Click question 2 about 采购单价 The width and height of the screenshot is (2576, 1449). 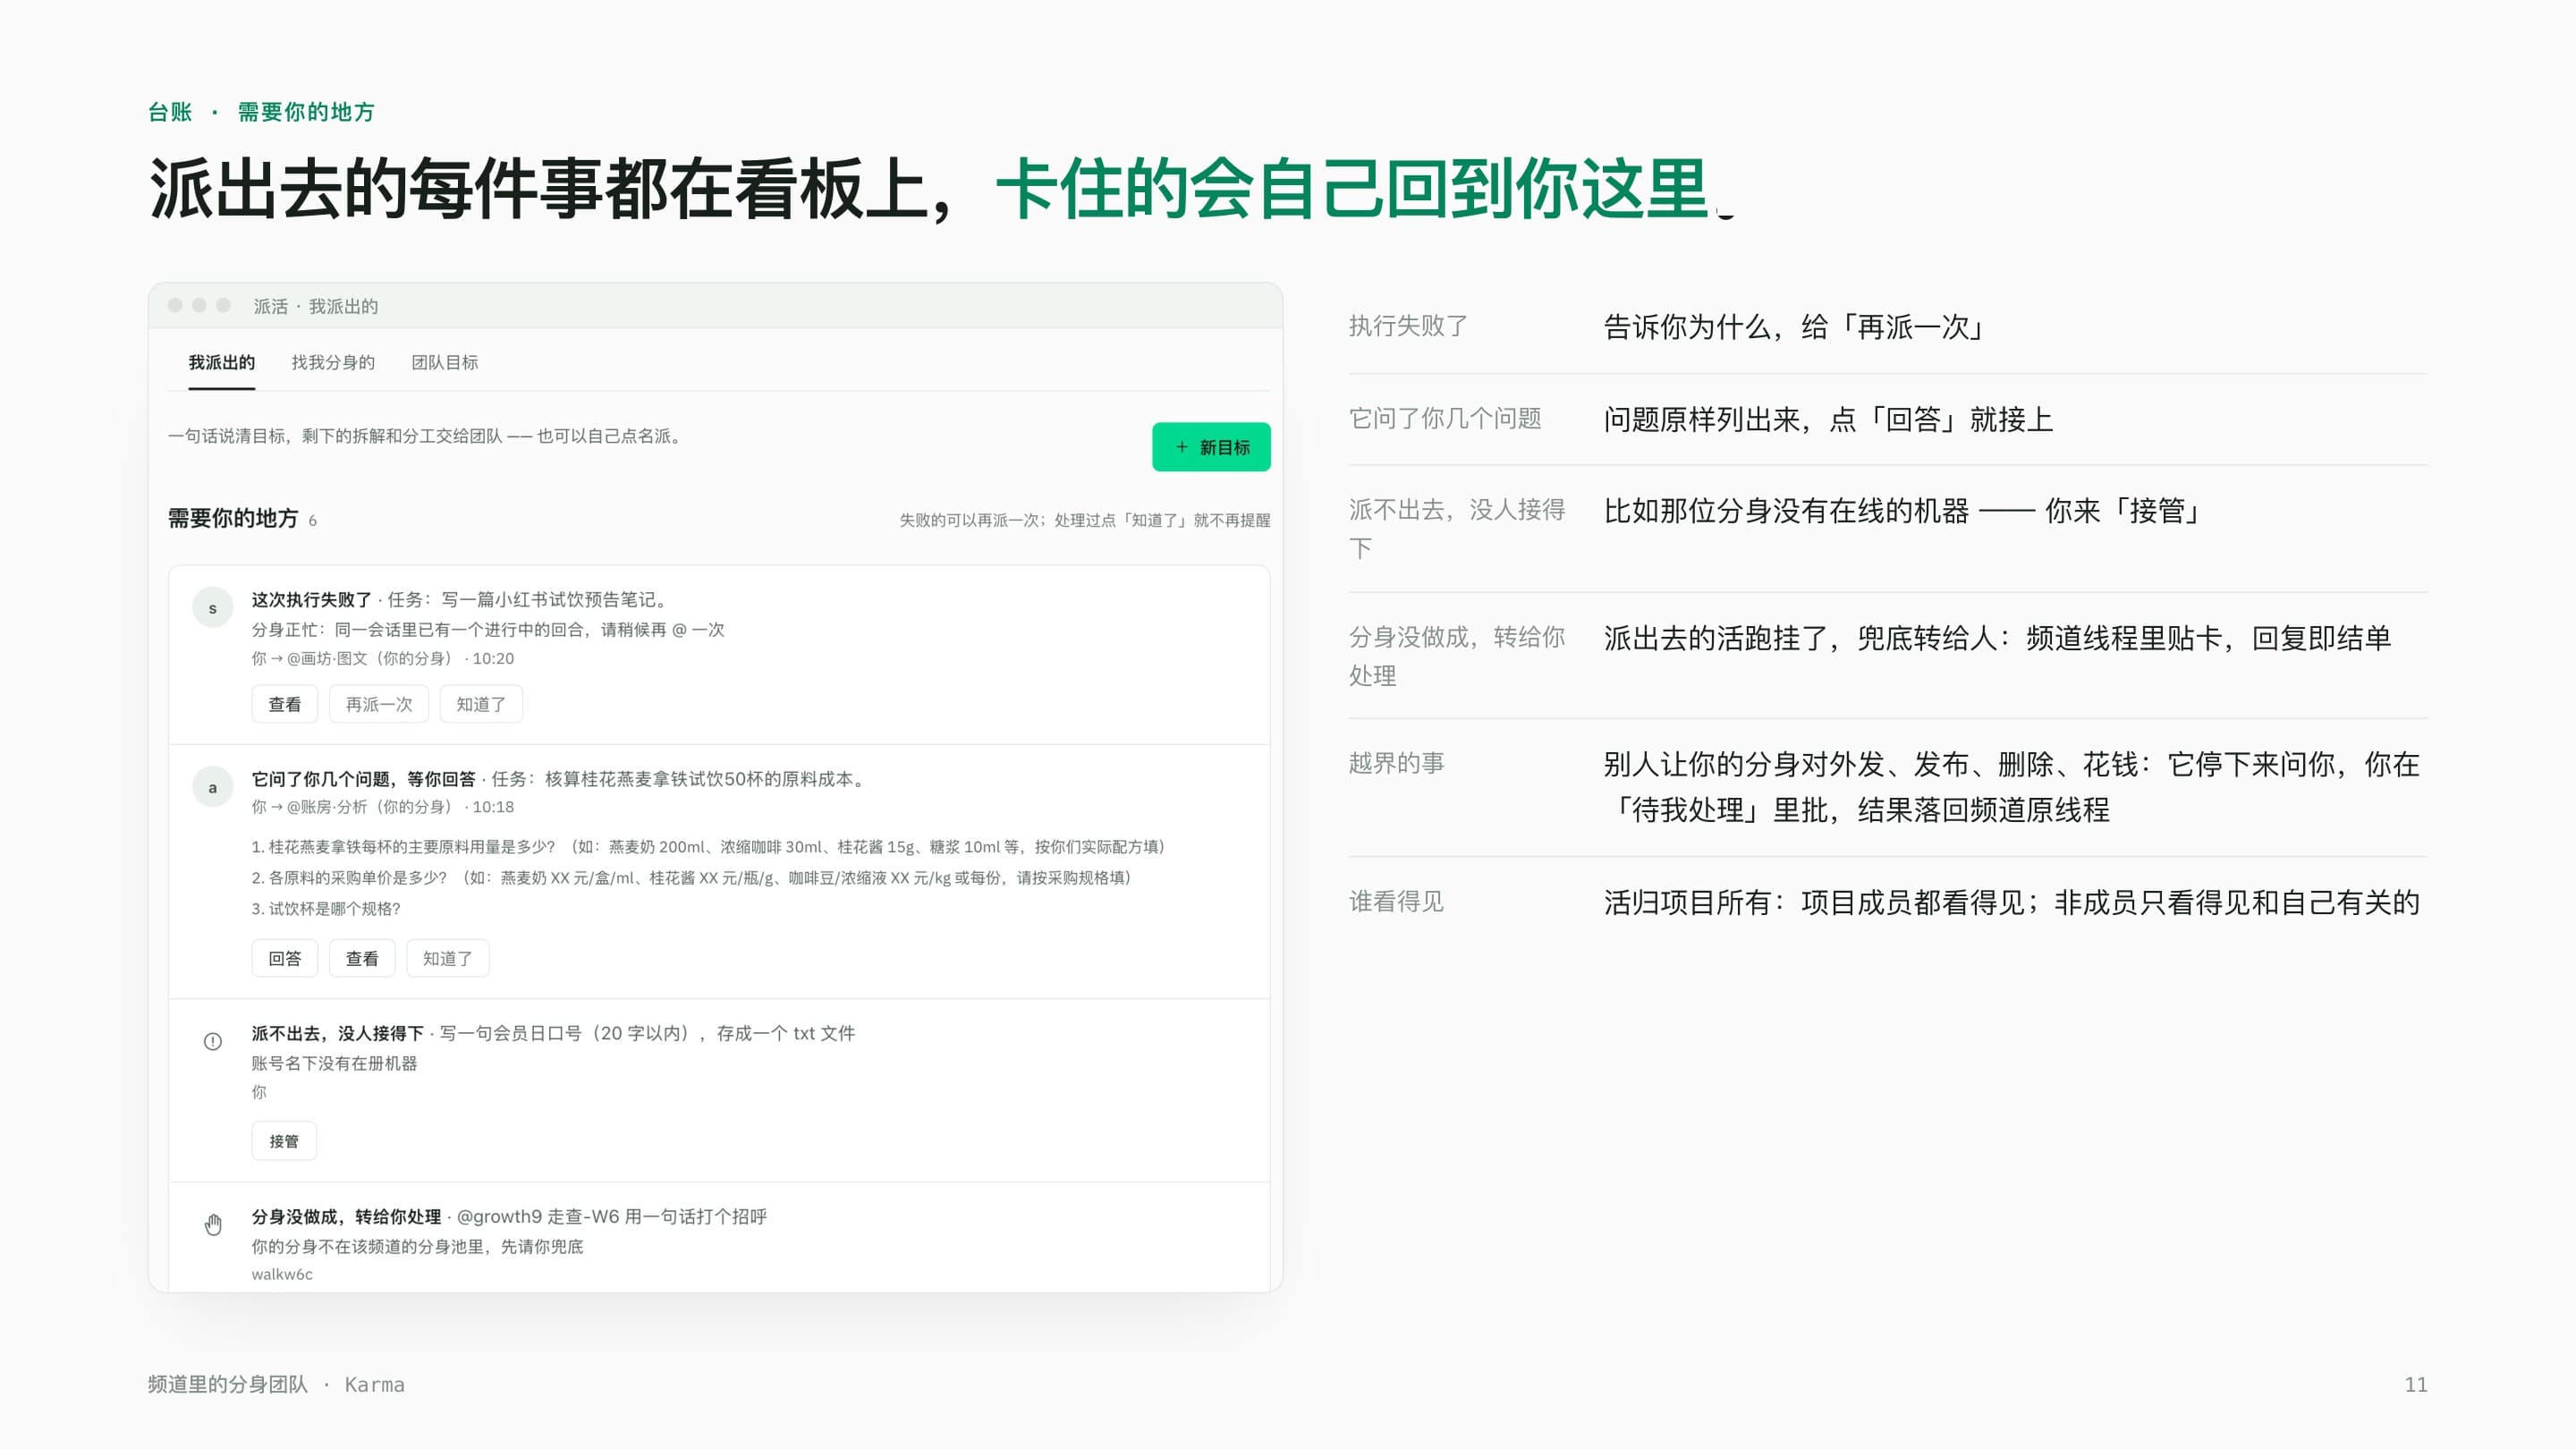[691, 877]
